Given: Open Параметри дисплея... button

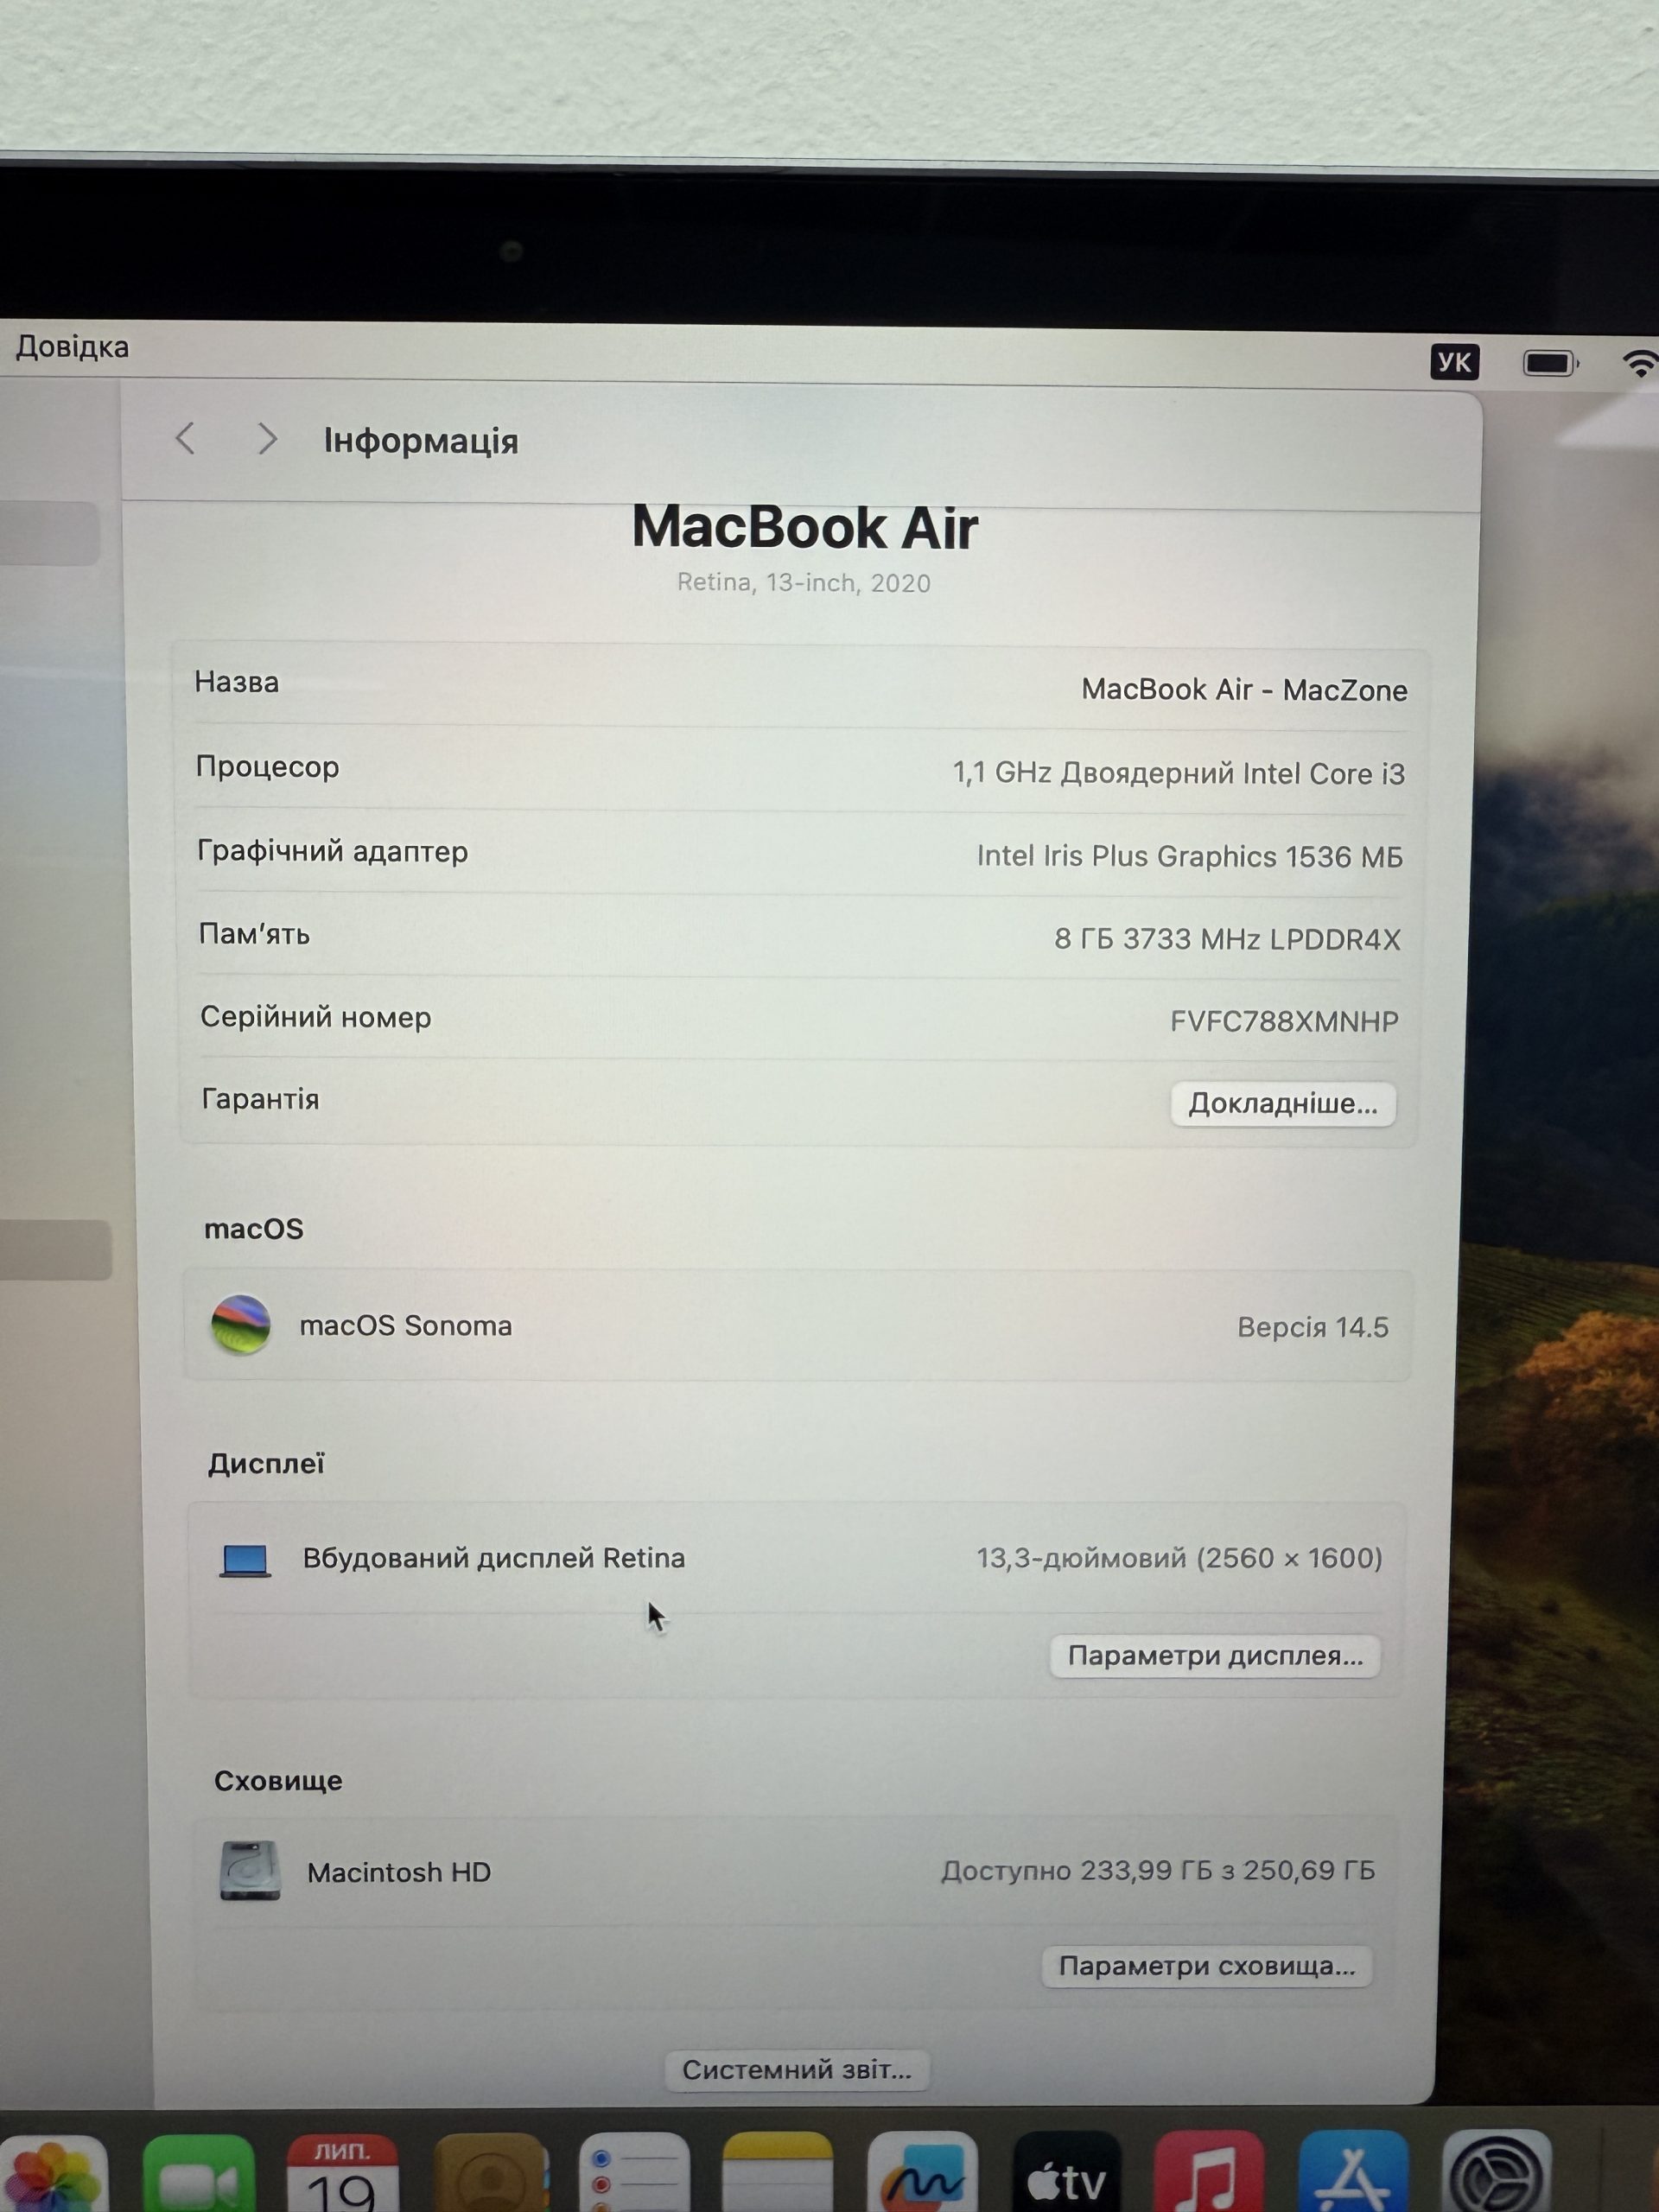Looking at the screenshot, I should point(1215,1655).
